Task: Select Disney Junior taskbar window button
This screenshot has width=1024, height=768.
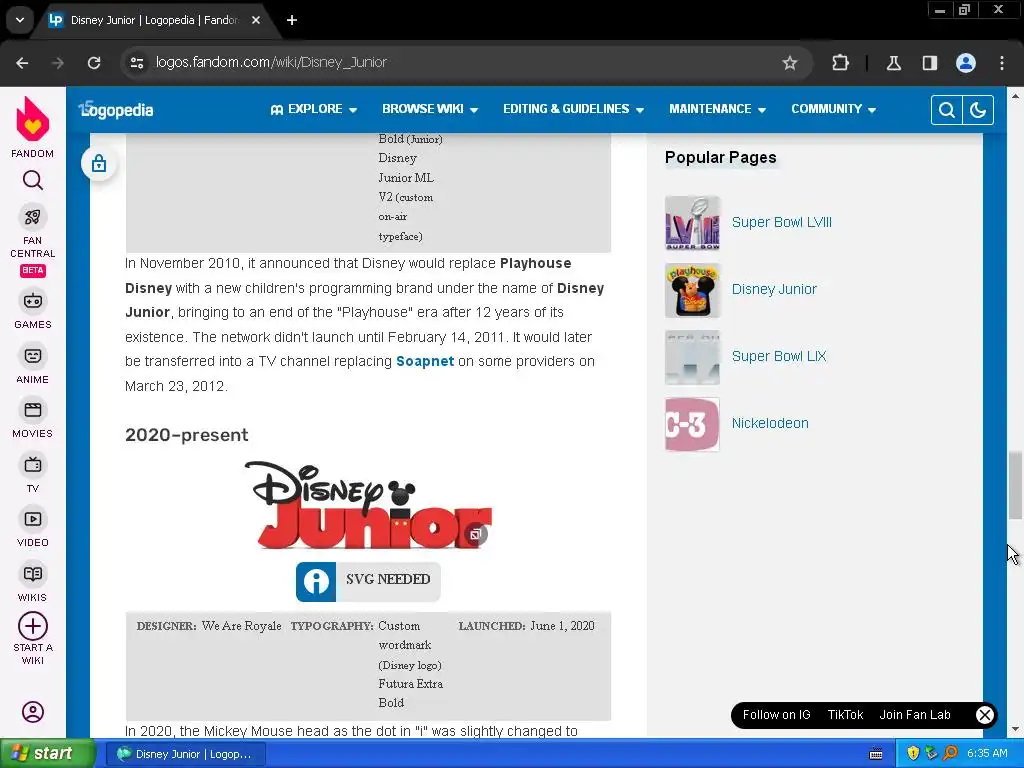Action: click(x=185, y=754)
